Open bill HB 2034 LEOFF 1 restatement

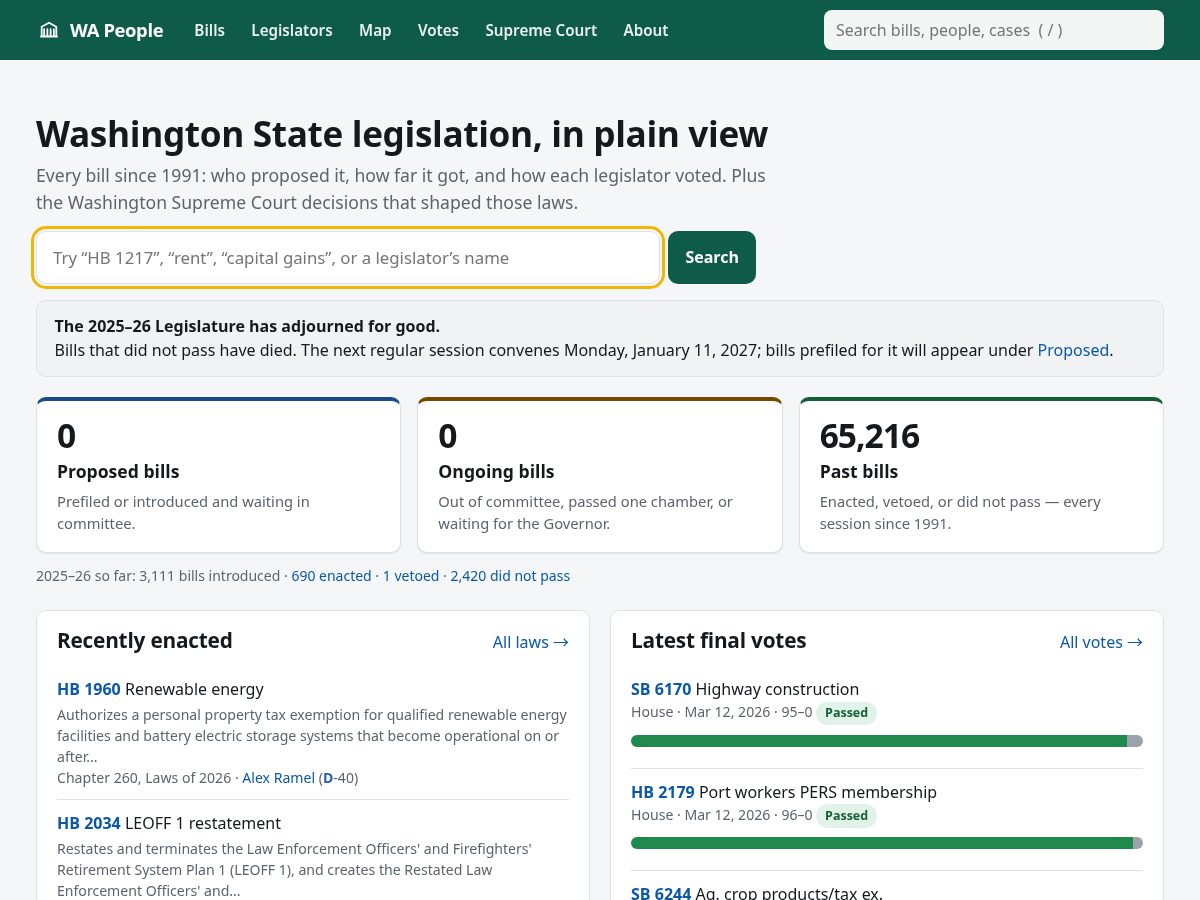point(169,823)
